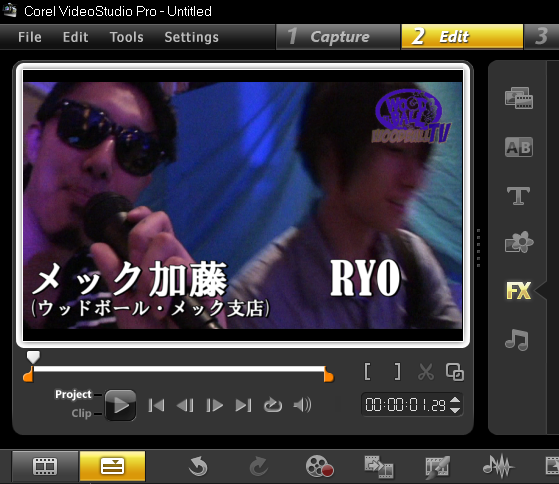Viewport: 559px width, 484px height.
Task: Open the Edit menu
Action: click(75, 37)
